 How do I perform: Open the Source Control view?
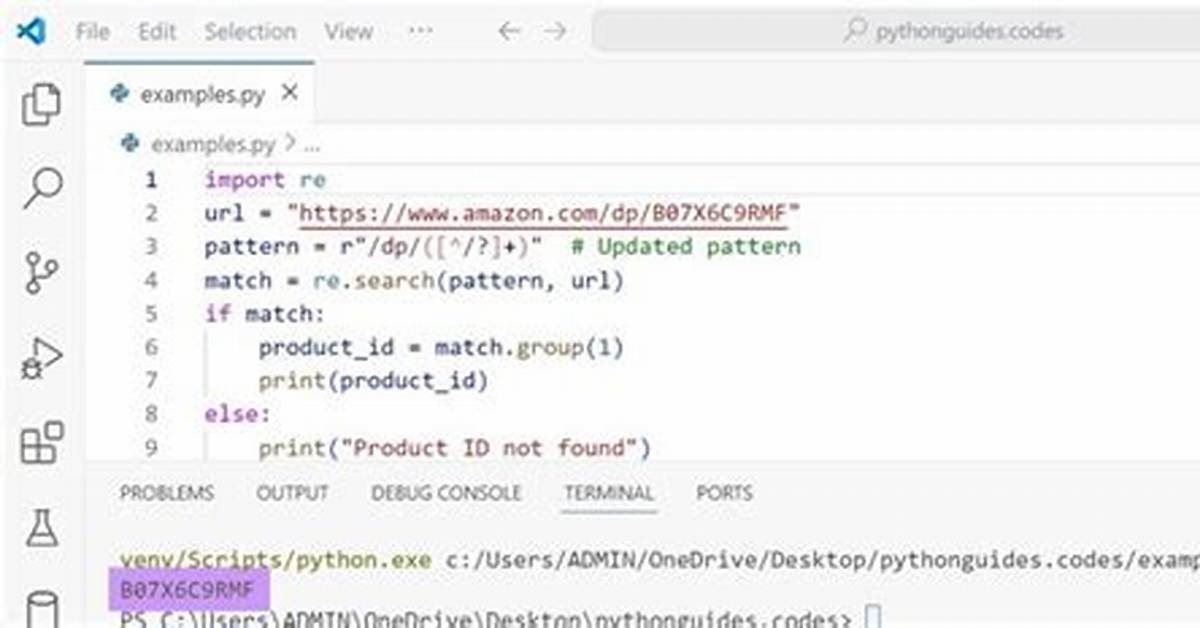[42, 272]
